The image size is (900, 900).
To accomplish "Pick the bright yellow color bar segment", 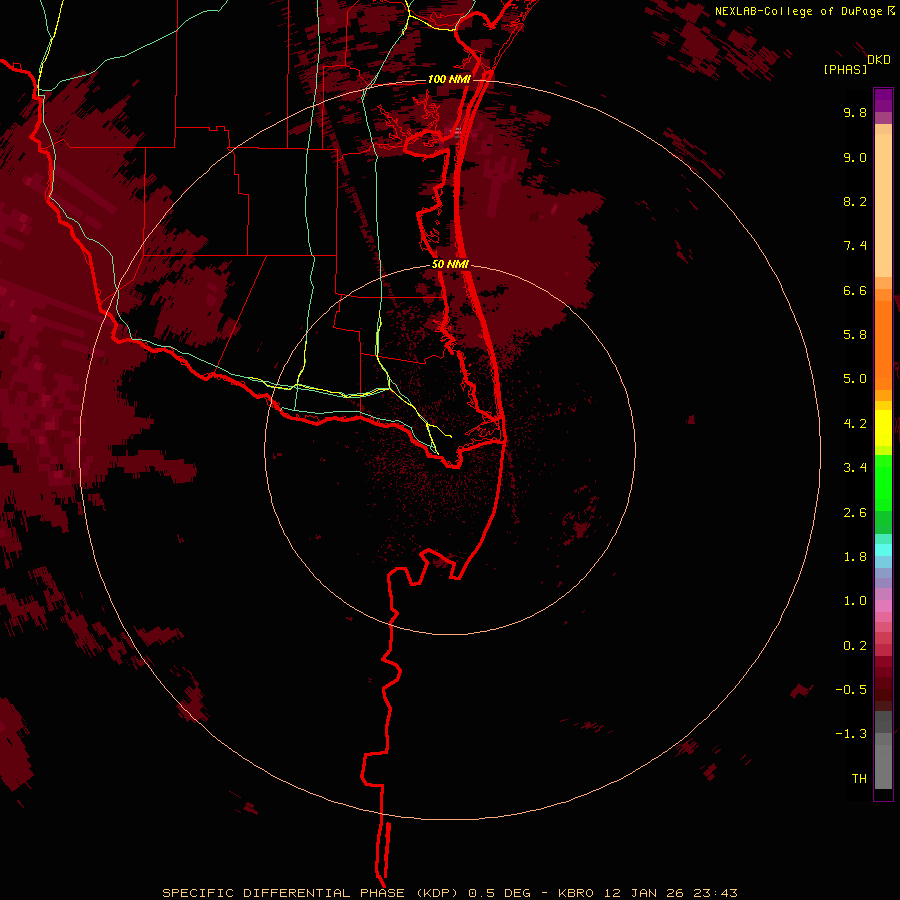I will pos(883,428).
